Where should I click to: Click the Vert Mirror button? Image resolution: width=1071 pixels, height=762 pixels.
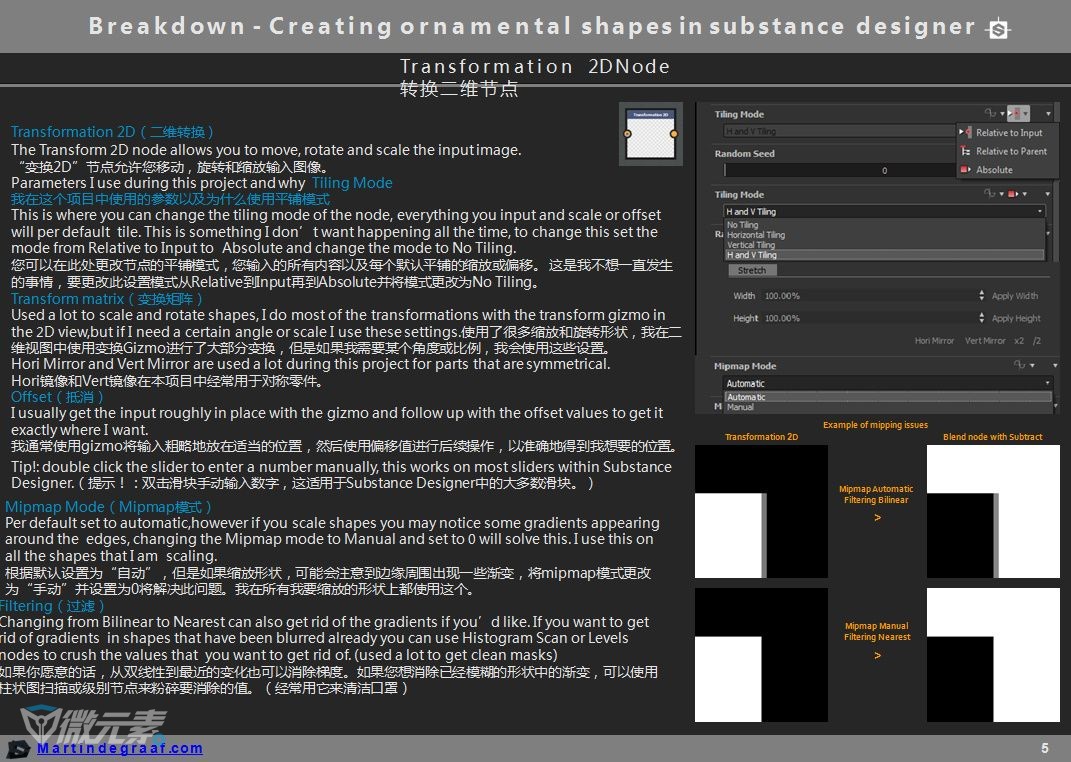(x=985, y=341)
